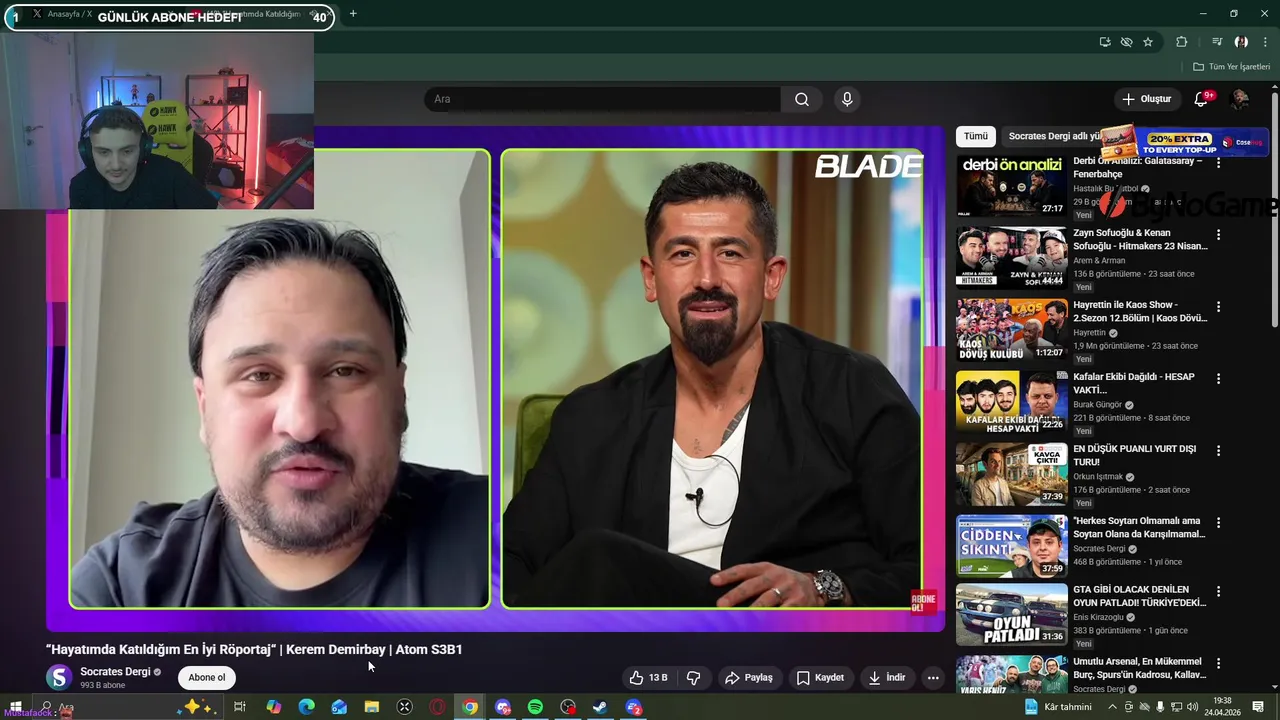Click the Kaydet save button

tap(820, 678)
